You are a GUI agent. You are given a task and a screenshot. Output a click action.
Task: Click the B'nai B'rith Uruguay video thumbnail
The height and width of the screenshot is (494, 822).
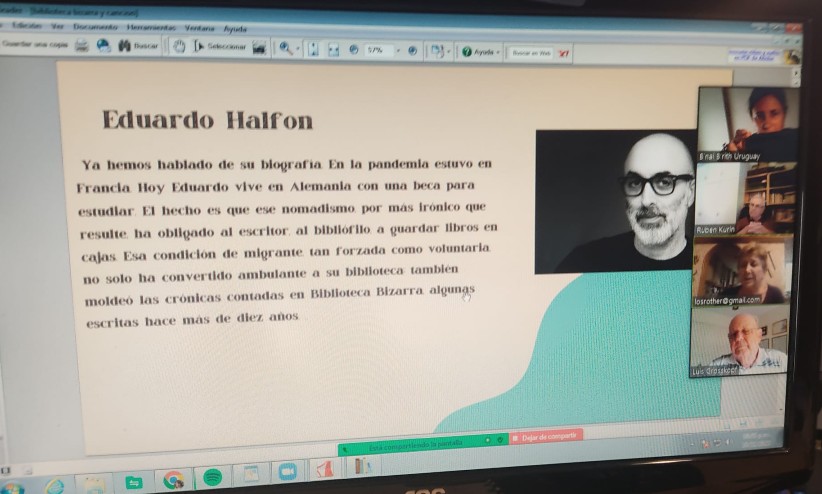coord(748,125)
